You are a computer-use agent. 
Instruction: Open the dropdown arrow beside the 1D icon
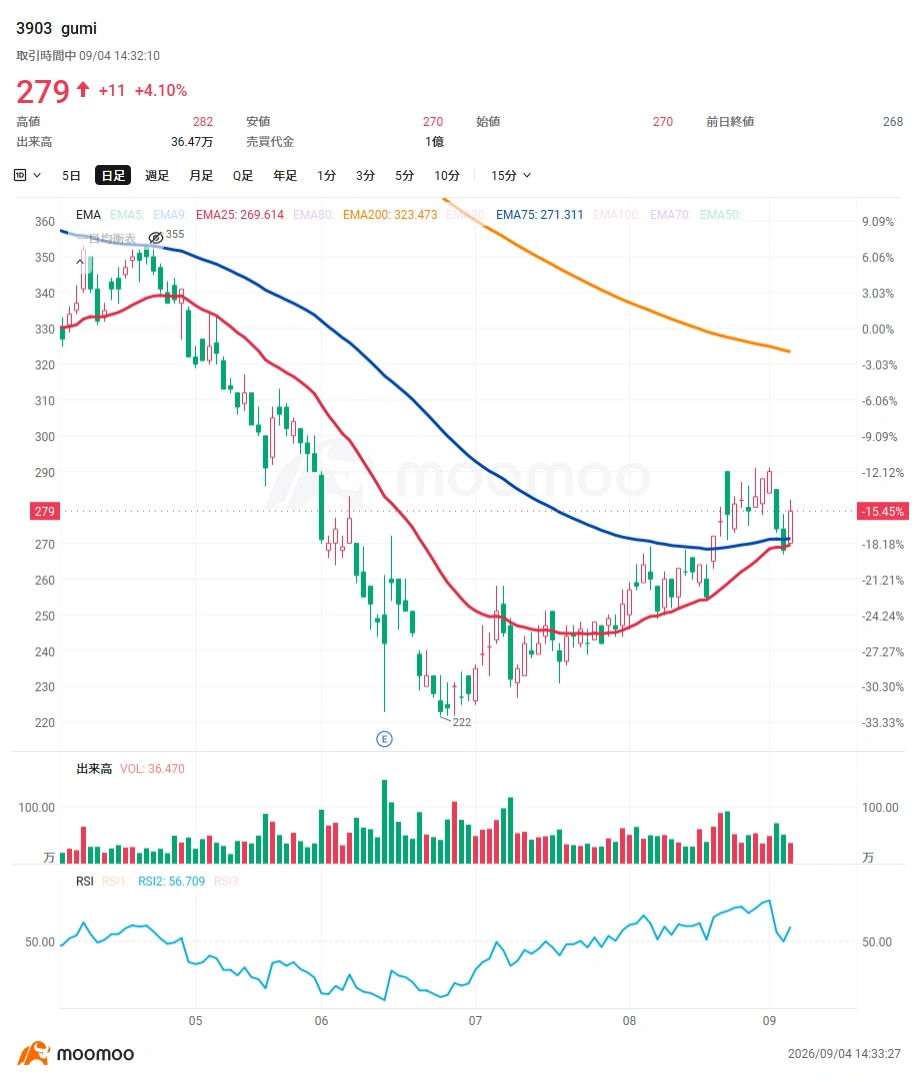(x=37, y=175)
